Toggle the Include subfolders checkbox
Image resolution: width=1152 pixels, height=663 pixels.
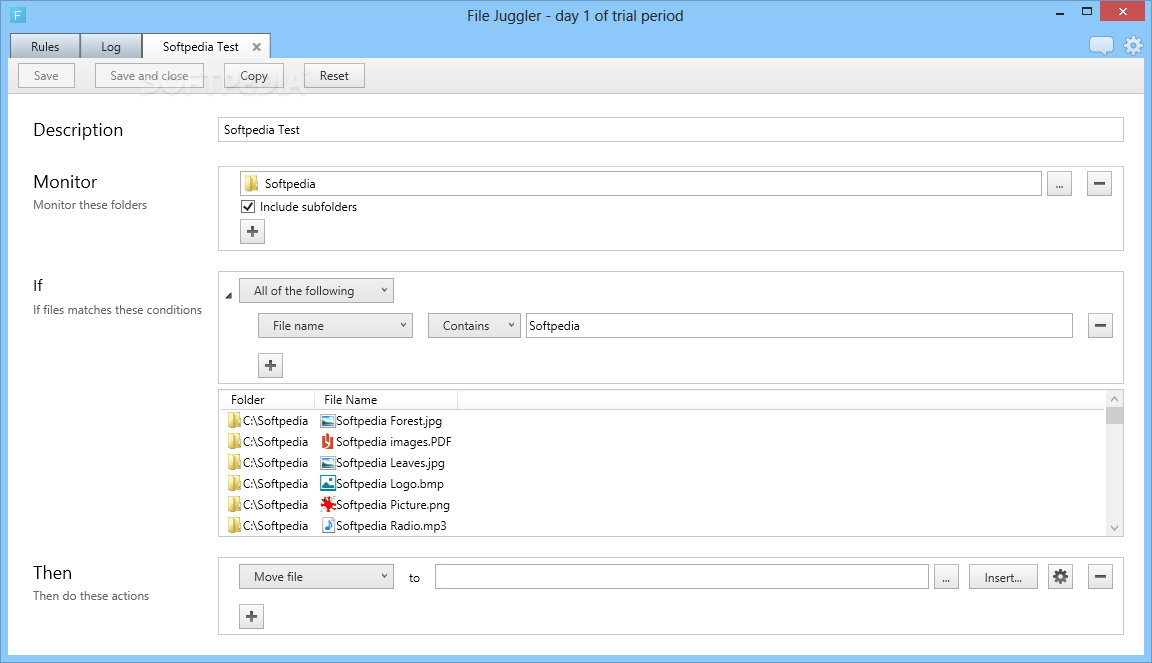click(x=248, y=207)
